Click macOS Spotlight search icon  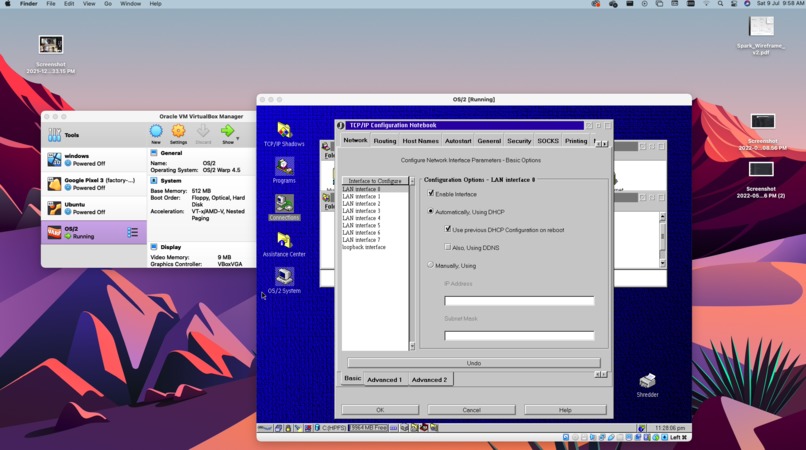(720, 4)
